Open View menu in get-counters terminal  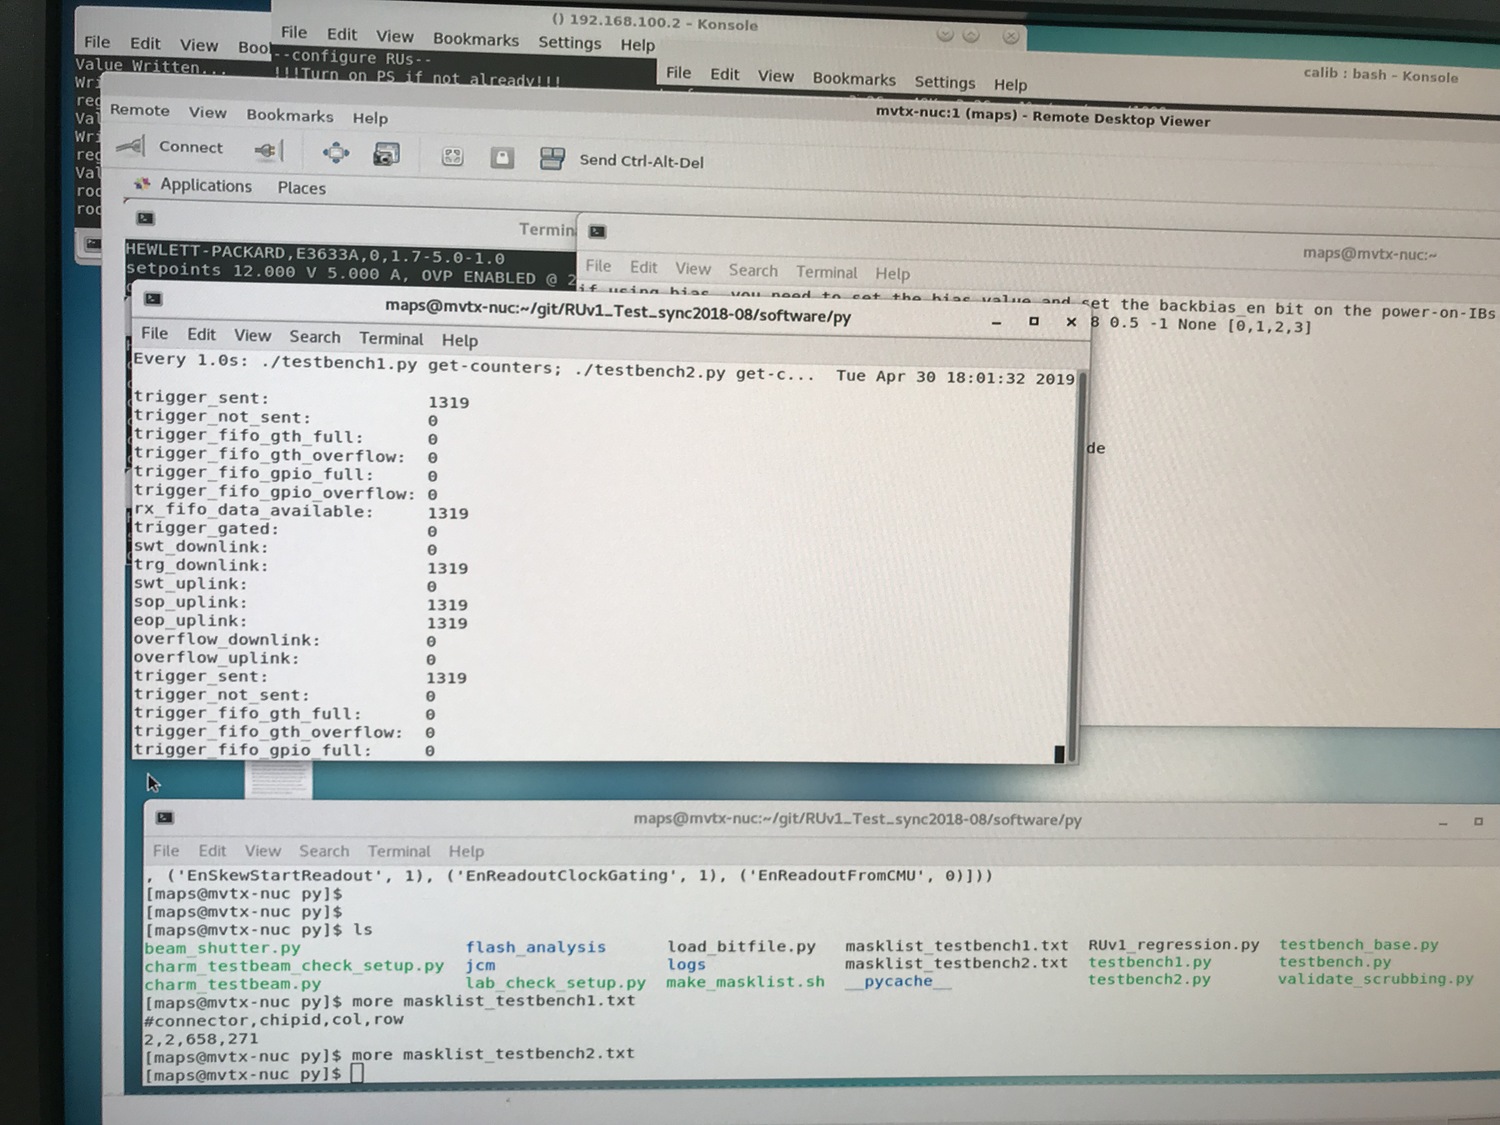pyautogui.click(x=252, y=335)
